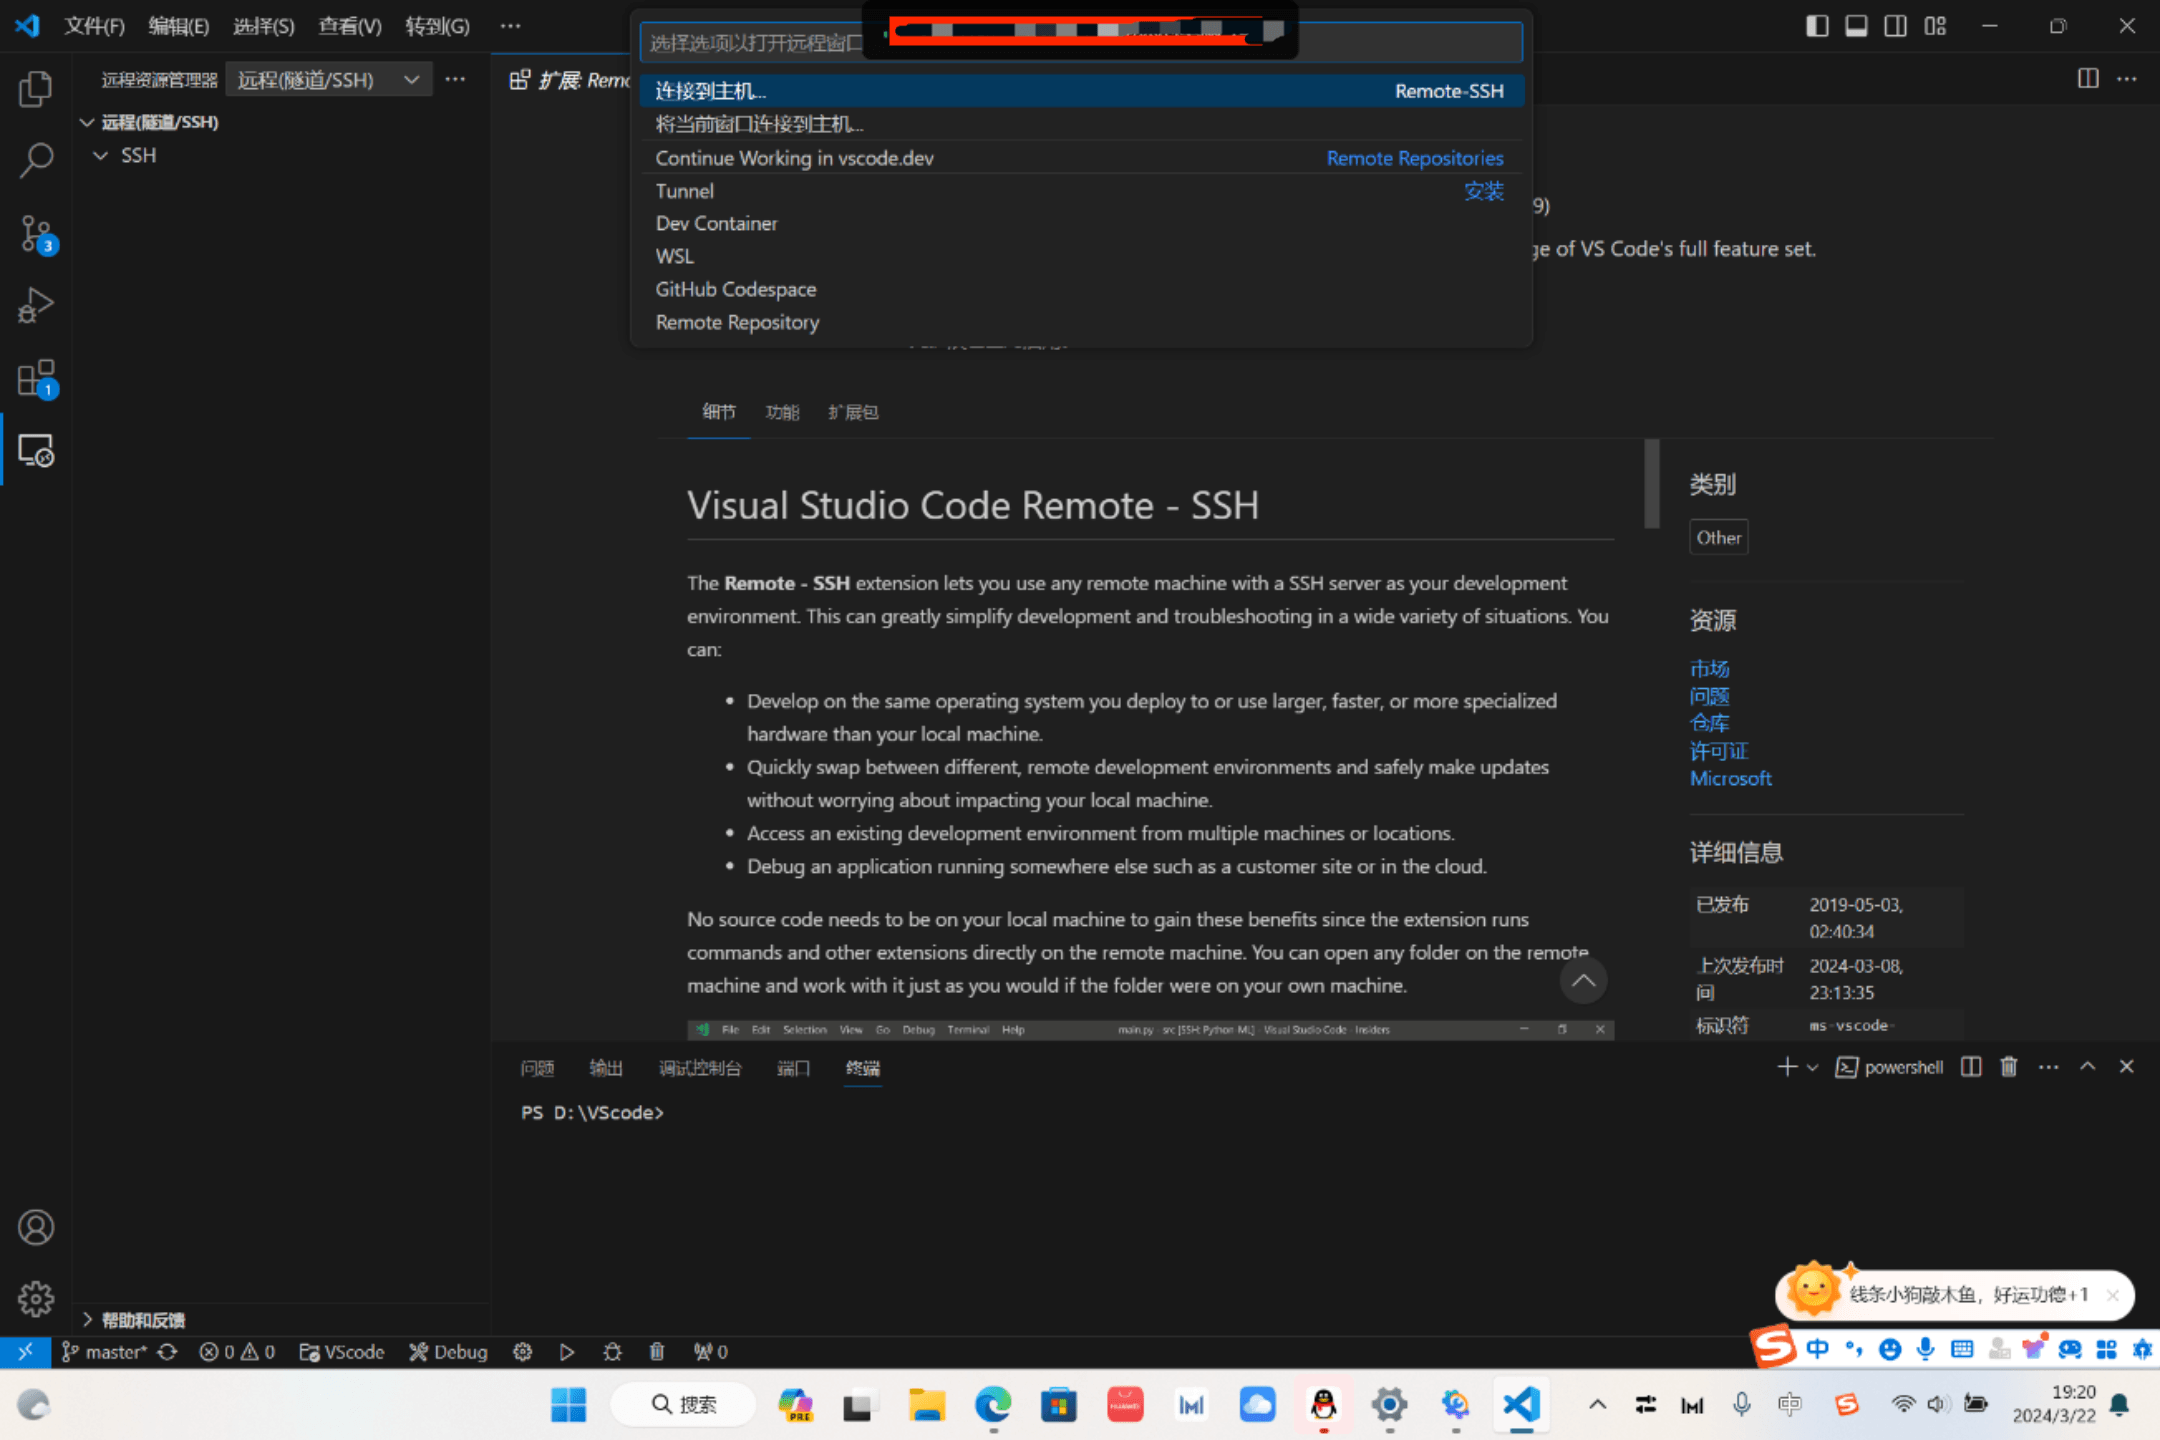The width and height of the screenshot is (2160, 1440).
Task: Select the GitHub Codespace option
Action: click(x=1080, y=289)
